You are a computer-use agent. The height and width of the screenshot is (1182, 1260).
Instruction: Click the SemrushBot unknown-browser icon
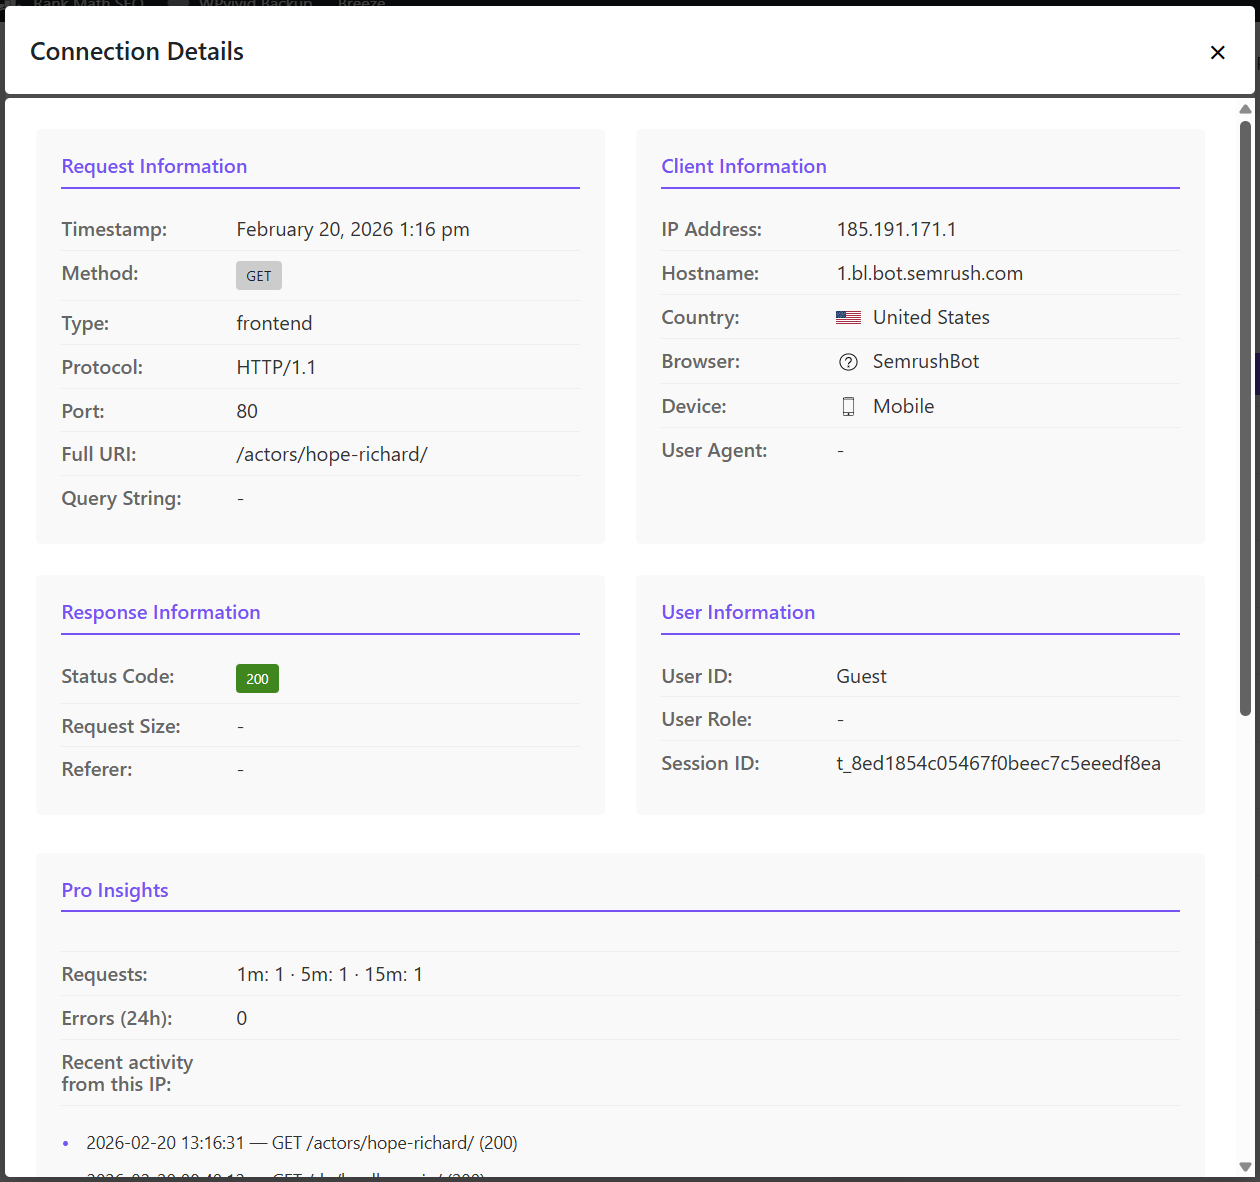848,361
